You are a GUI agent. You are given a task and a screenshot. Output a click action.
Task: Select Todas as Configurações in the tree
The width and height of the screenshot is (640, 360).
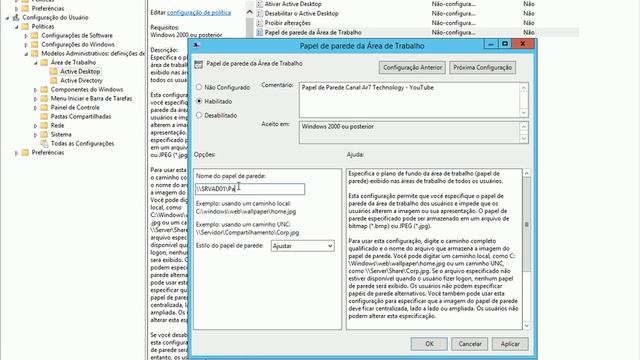pos(82,143)
